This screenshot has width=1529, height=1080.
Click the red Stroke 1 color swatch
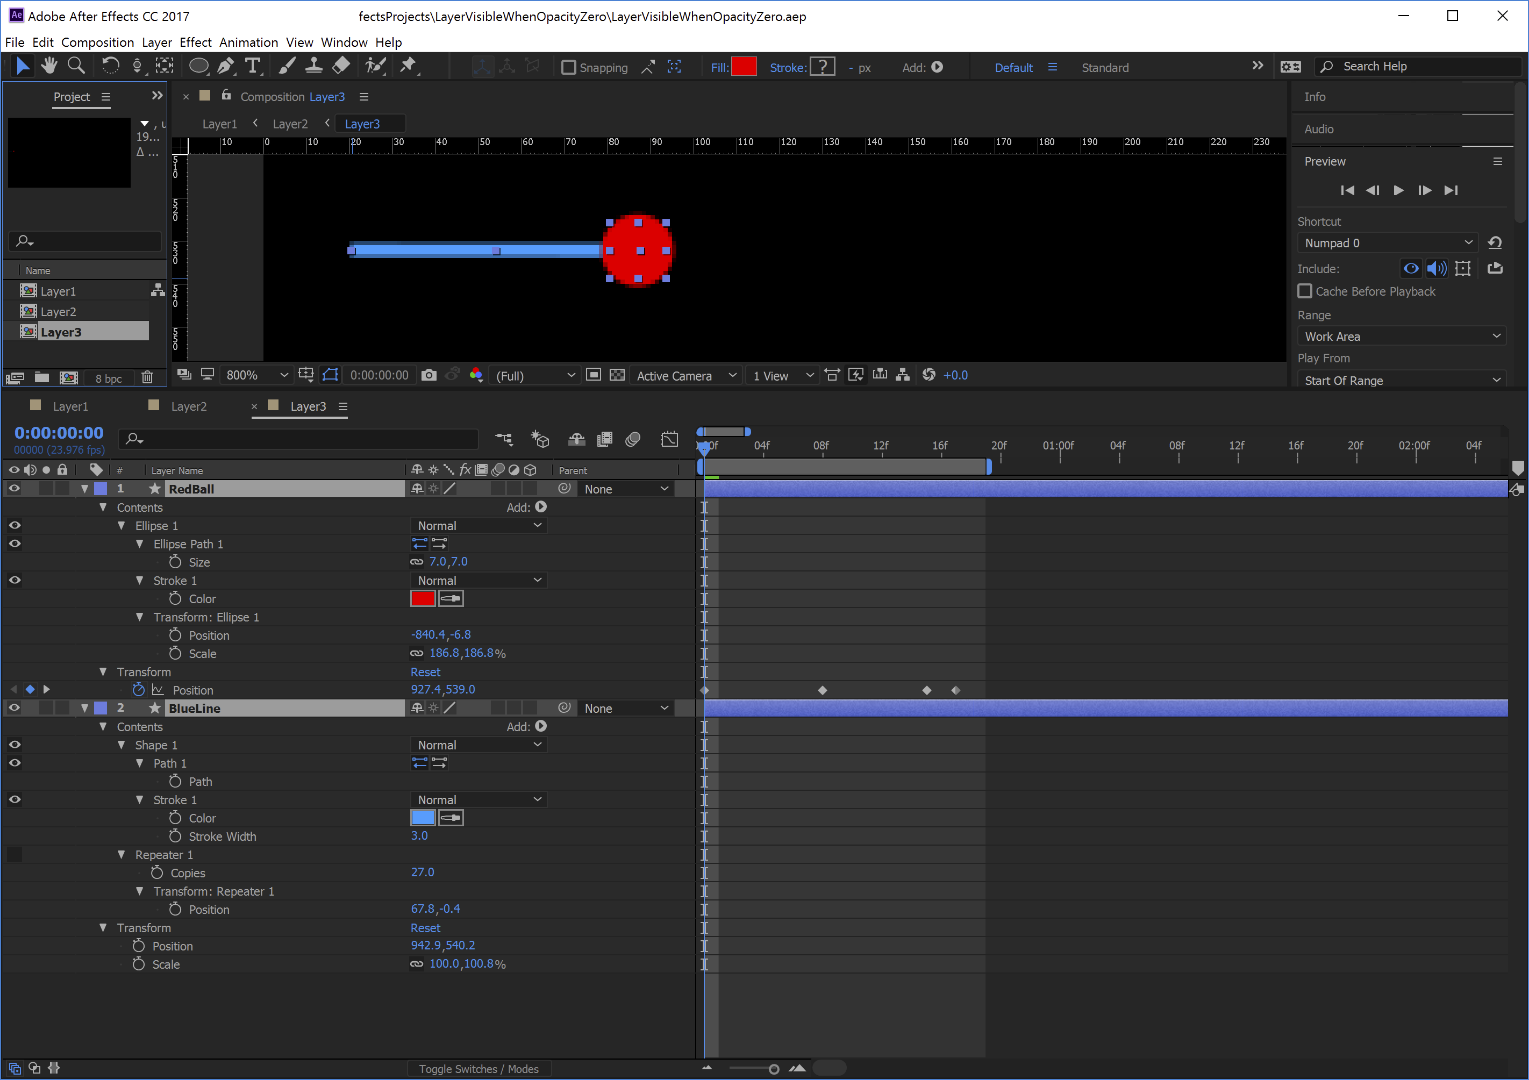coord(422,598)
